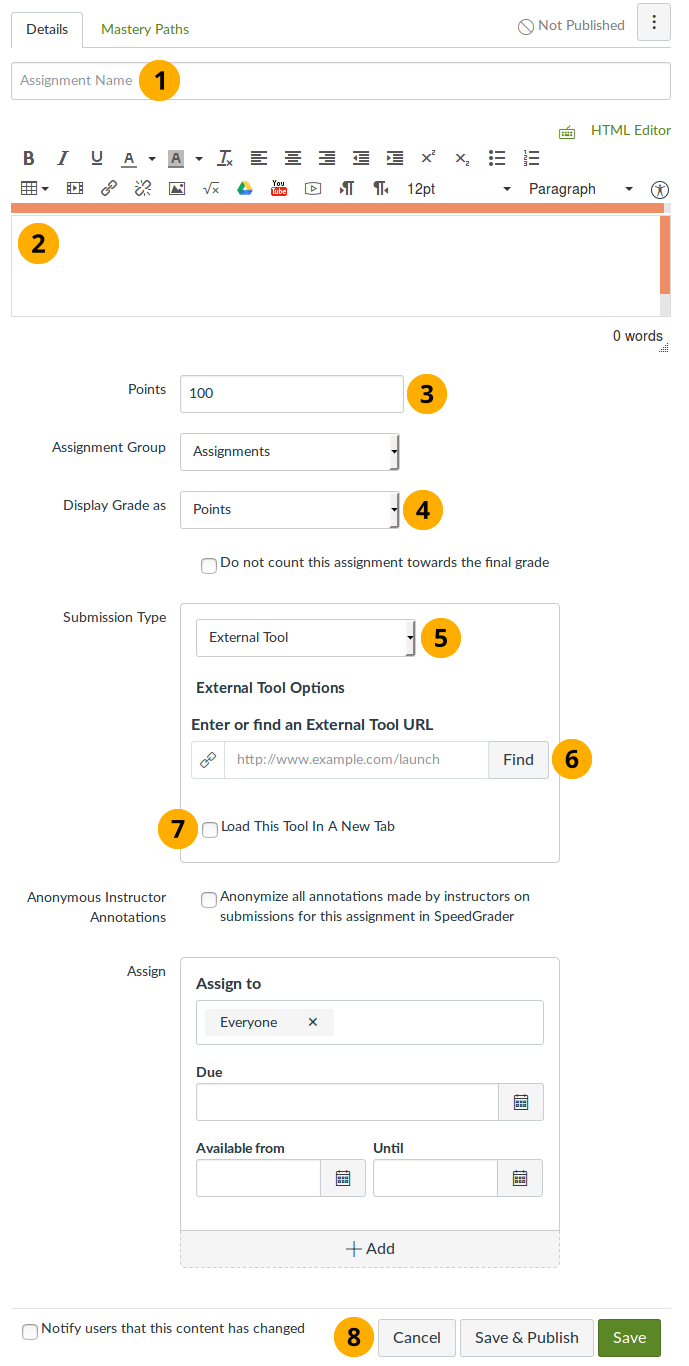
Task: Click the bulleted list icon
Action: [x=497, y=158]
